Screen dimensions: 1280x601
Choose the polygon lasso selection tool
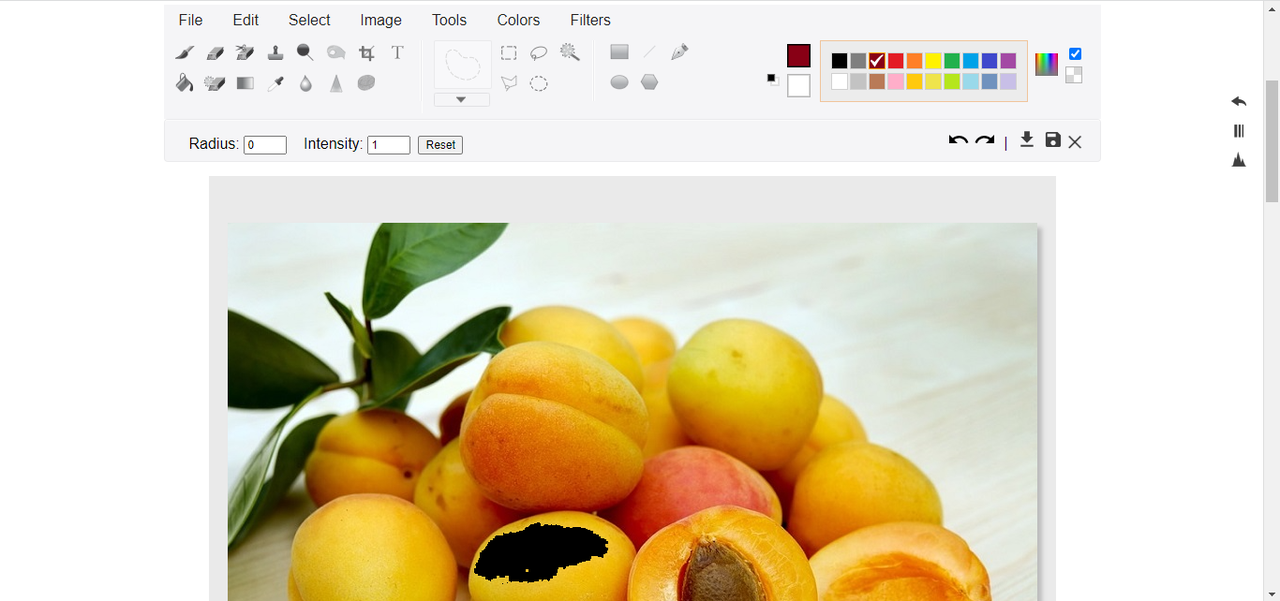pos(509,83)
